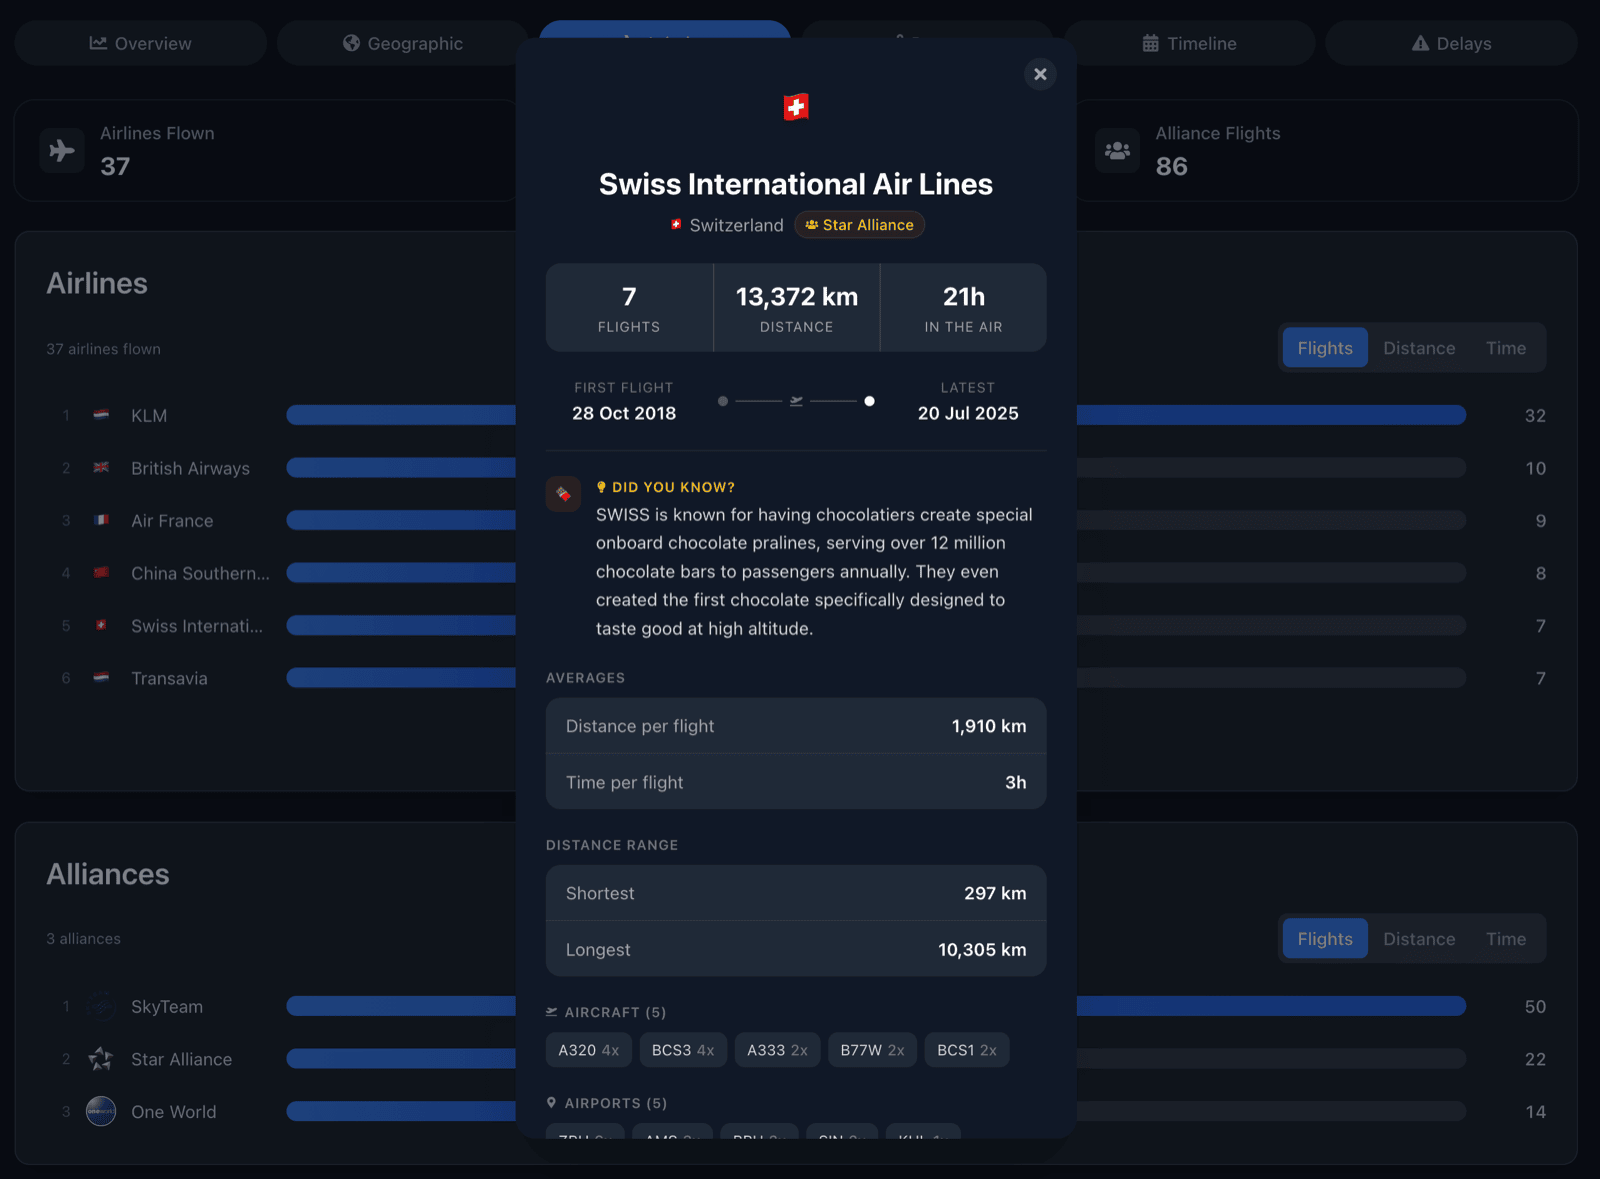Click the small Swiss flag next to Switzerland

(x=676, y=225)
